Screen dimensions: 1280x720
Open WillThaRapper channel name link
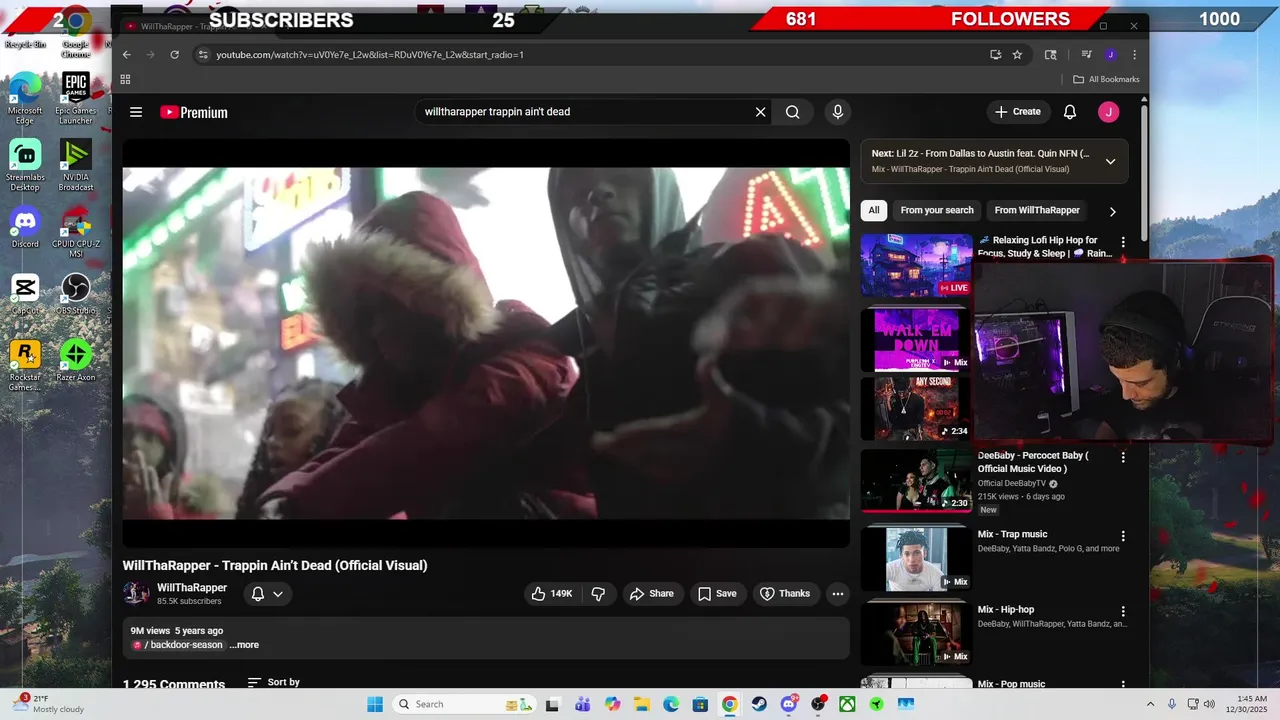click(x=192, y=588)
